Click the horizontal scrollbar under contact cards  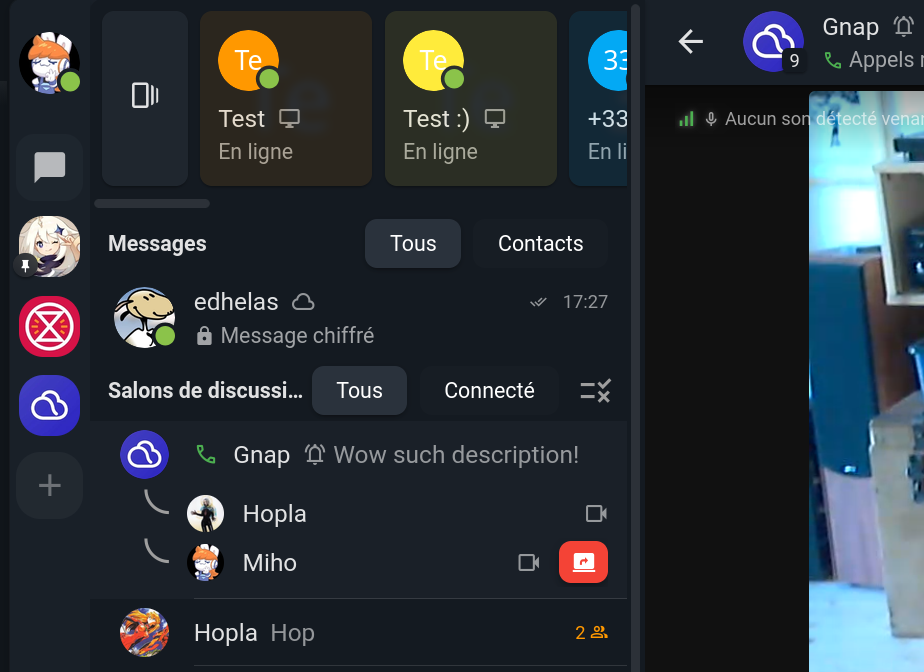pyautogui.click(x=152, y=203)
